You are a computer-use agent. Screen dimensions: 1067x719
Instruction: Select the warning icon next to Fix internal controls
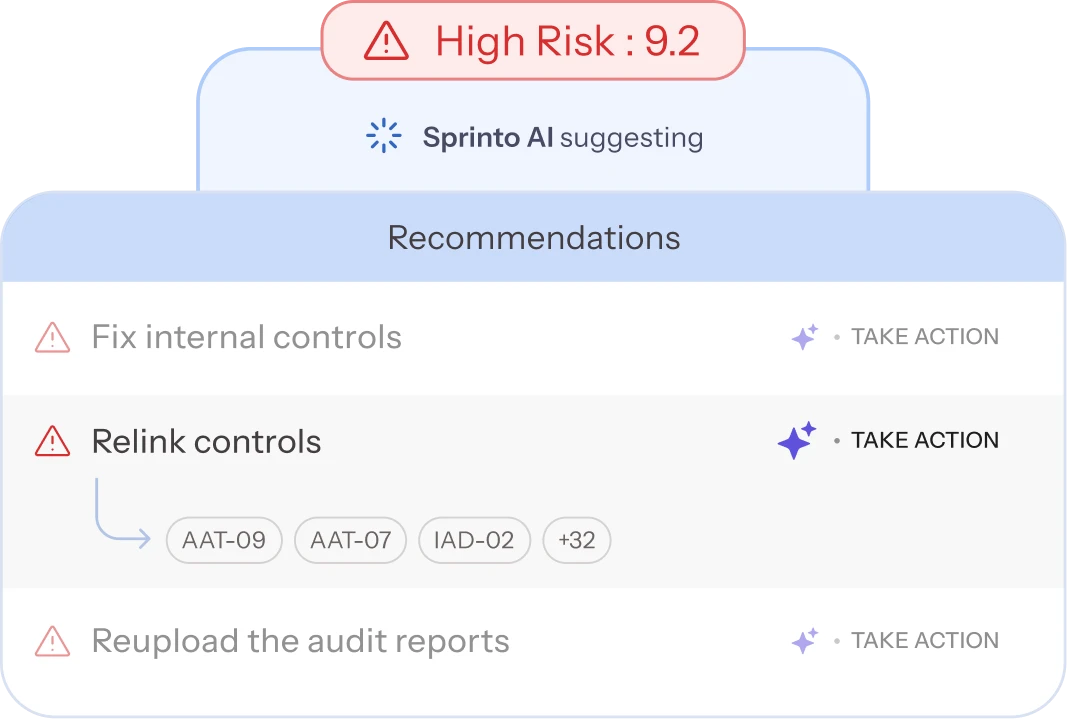52,337
